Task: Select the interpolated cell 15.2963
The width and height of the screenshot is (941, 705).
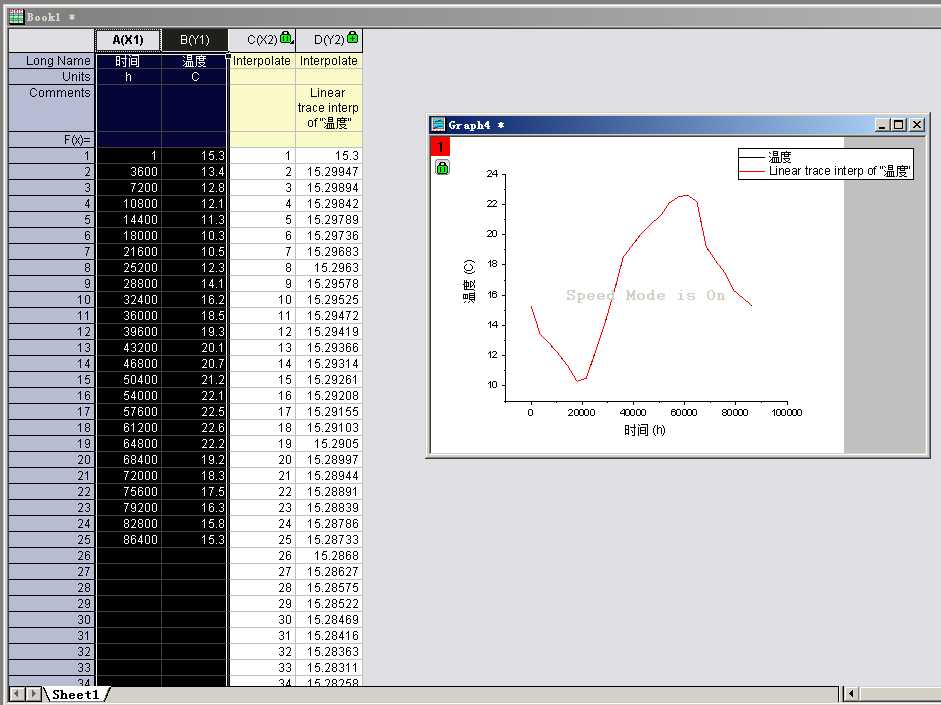Action: click(329, 268)
